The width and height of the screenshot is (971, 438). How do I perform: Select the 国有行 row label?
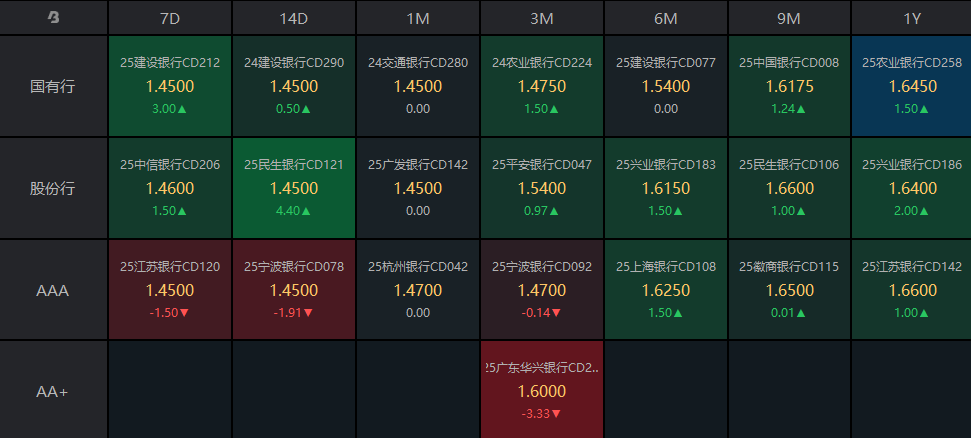54,86
